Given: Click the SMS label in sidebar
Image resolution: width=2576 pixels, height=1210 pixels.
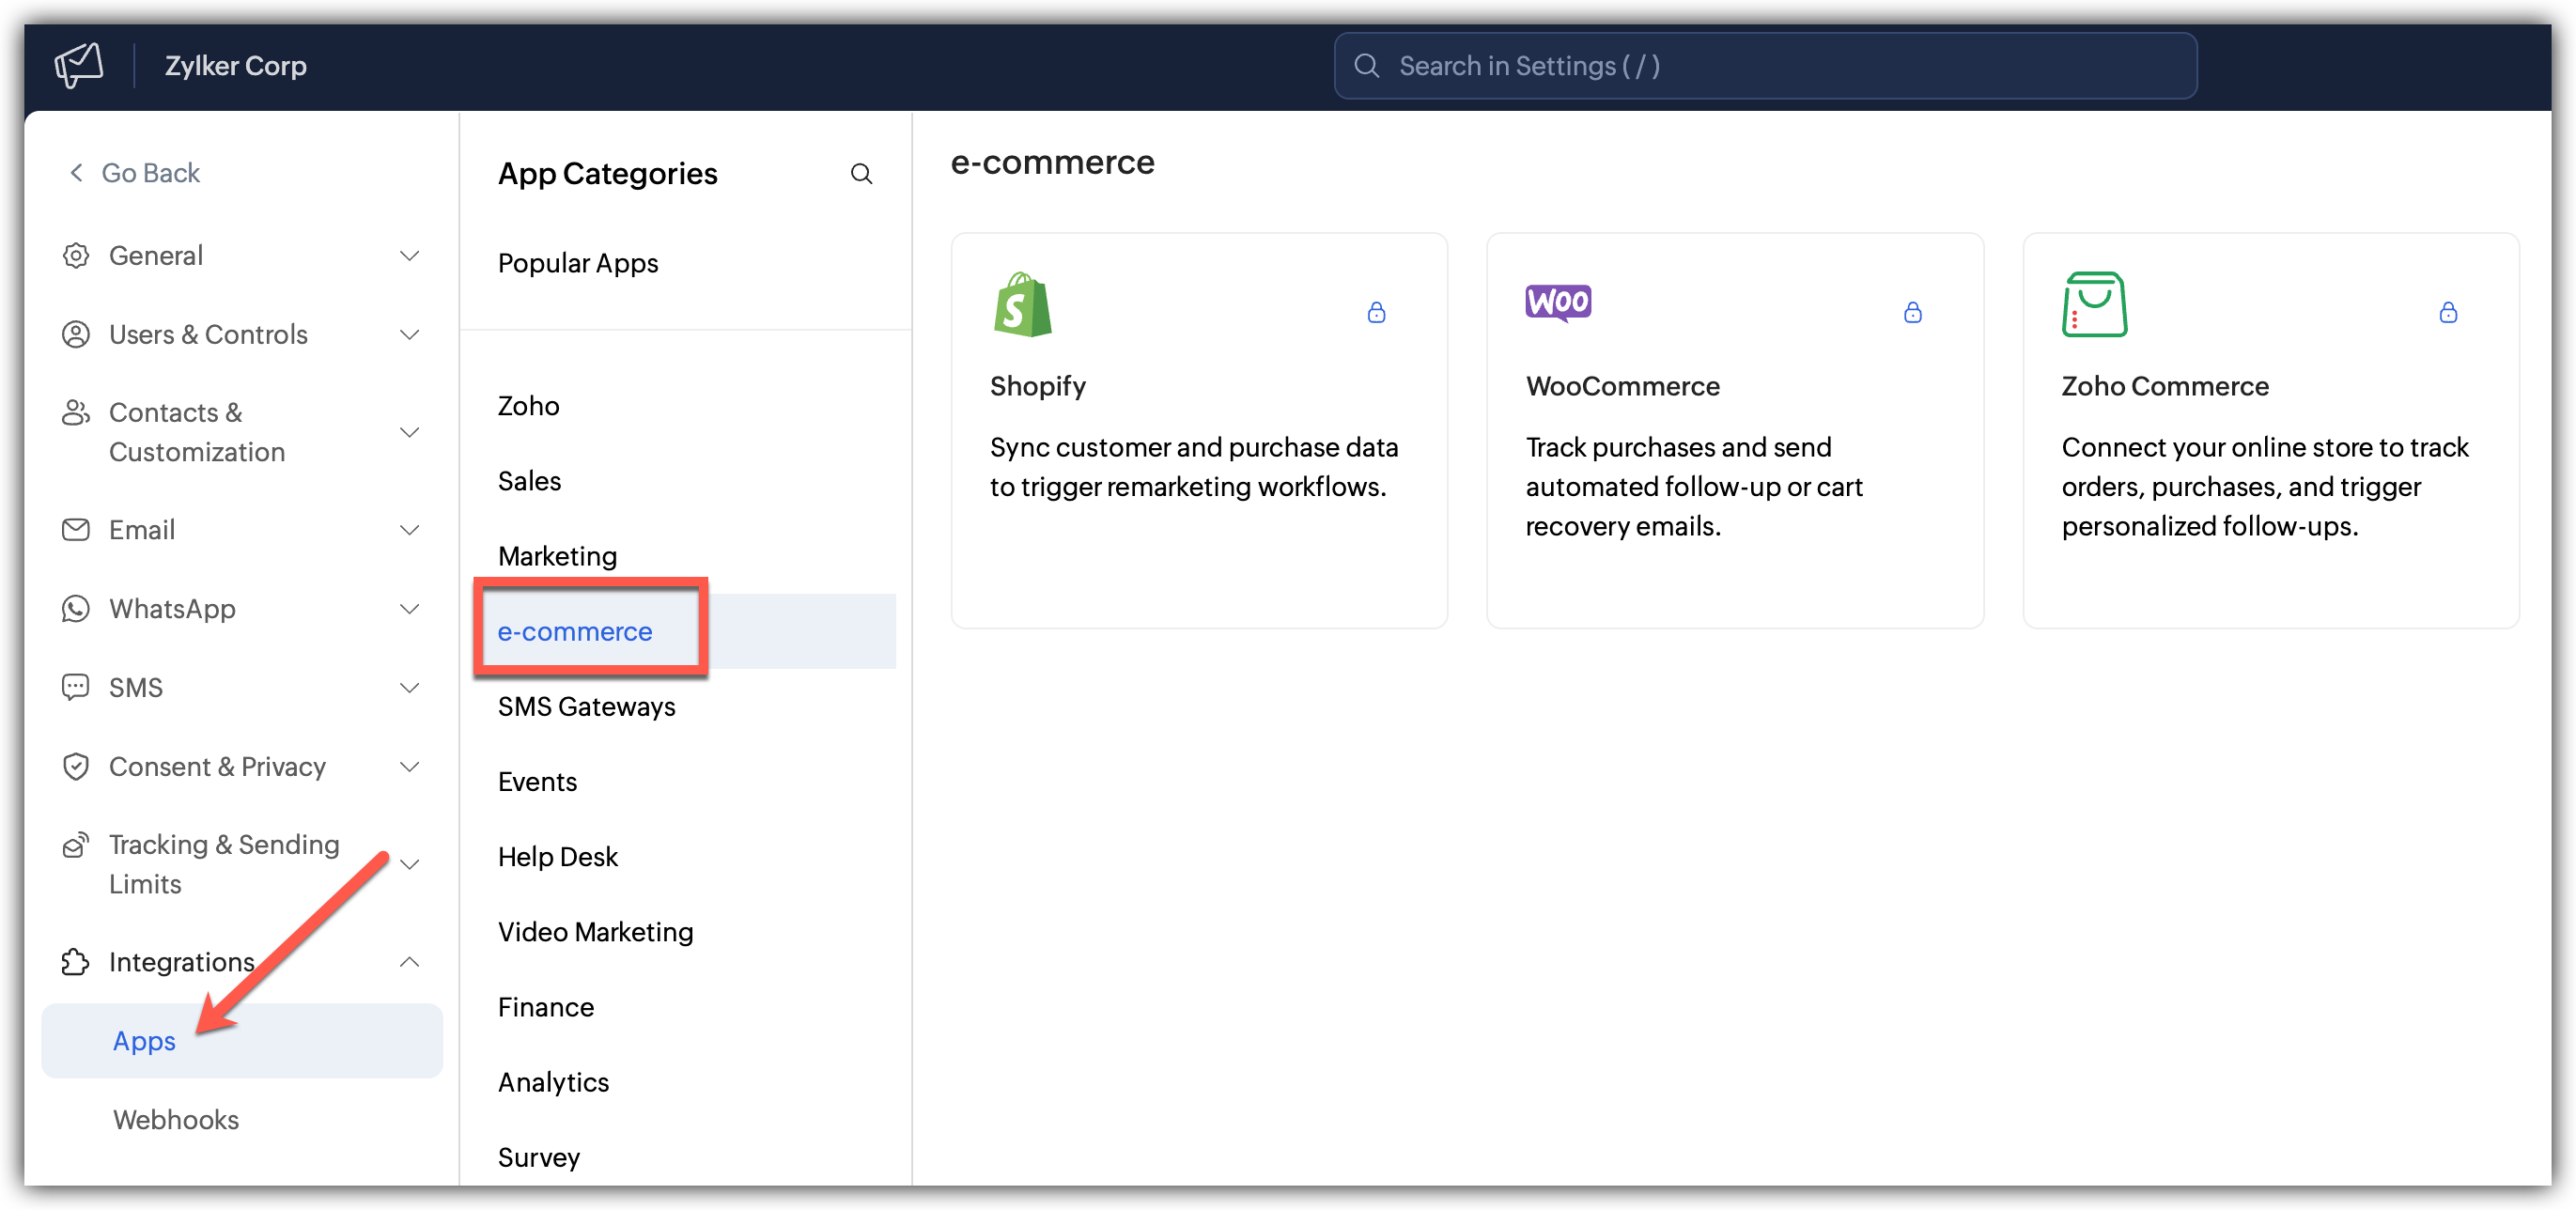Looking at the screenshot, I should point(136,688).
